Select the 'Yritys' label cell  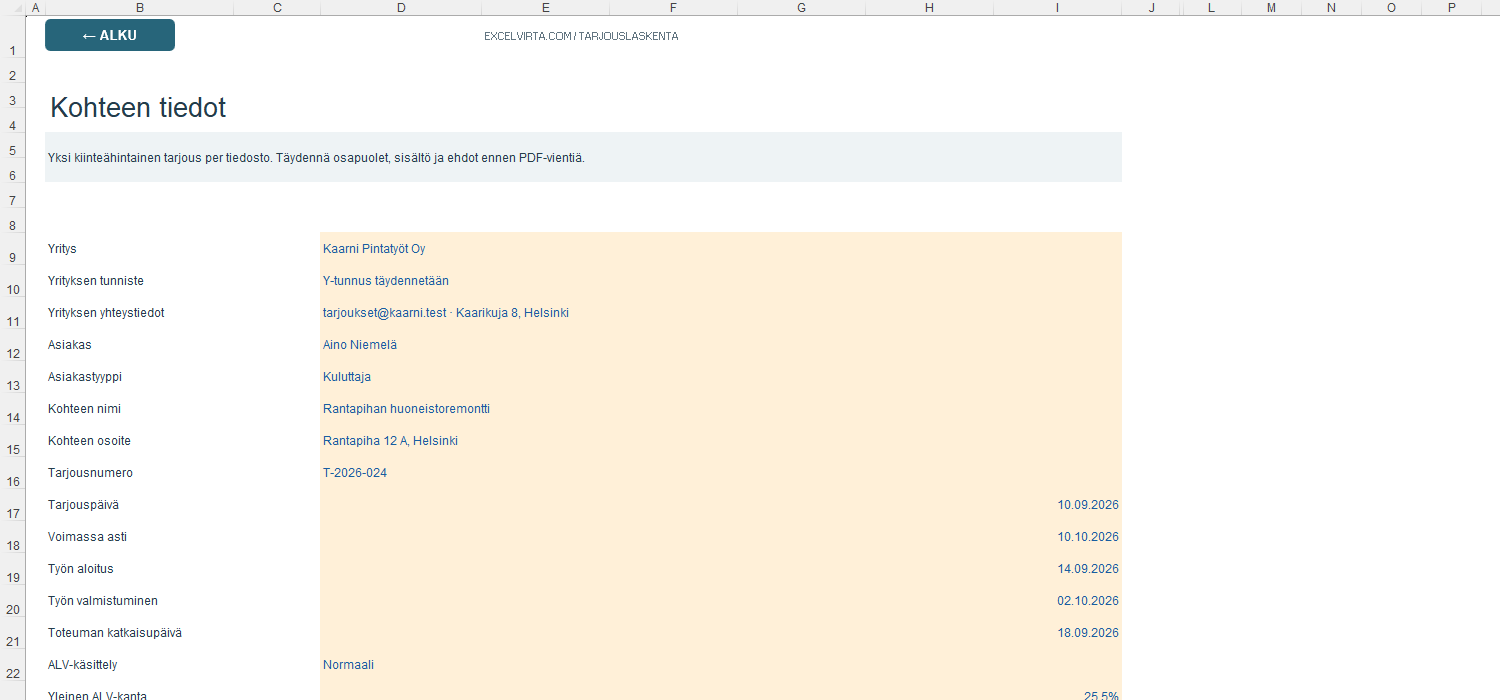click(x=62, y=249)
